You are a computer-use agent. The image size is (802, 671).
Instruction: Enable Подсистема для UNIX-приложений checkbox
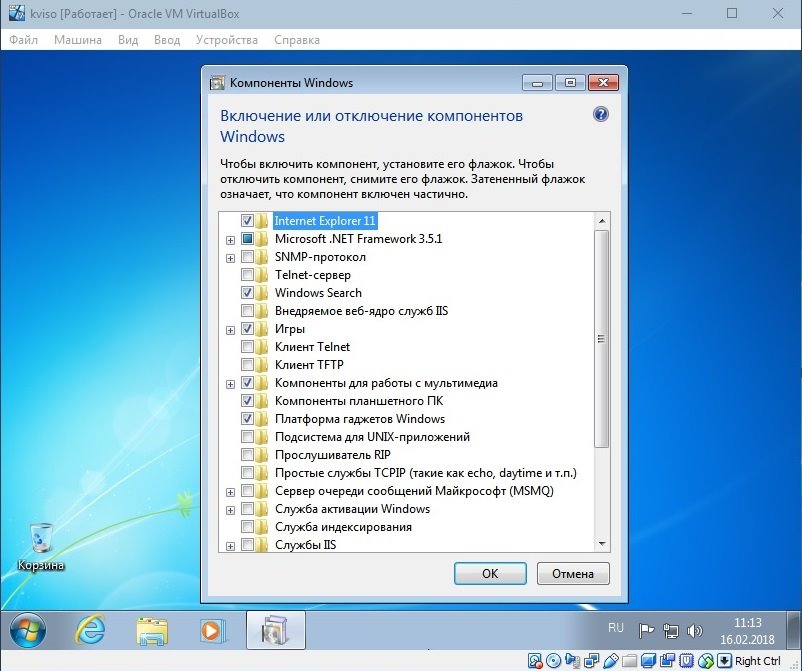click(x=247, y=437)
